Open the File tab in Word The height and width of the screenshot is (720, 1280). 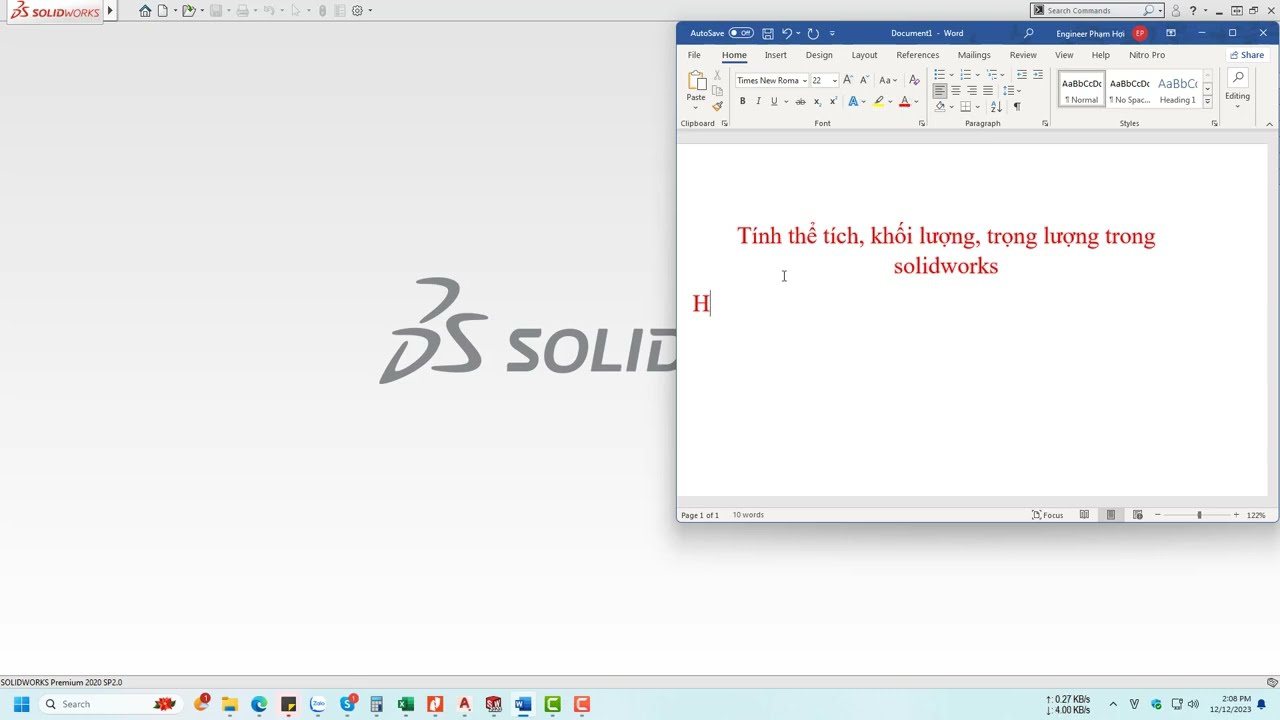[694, 55]
